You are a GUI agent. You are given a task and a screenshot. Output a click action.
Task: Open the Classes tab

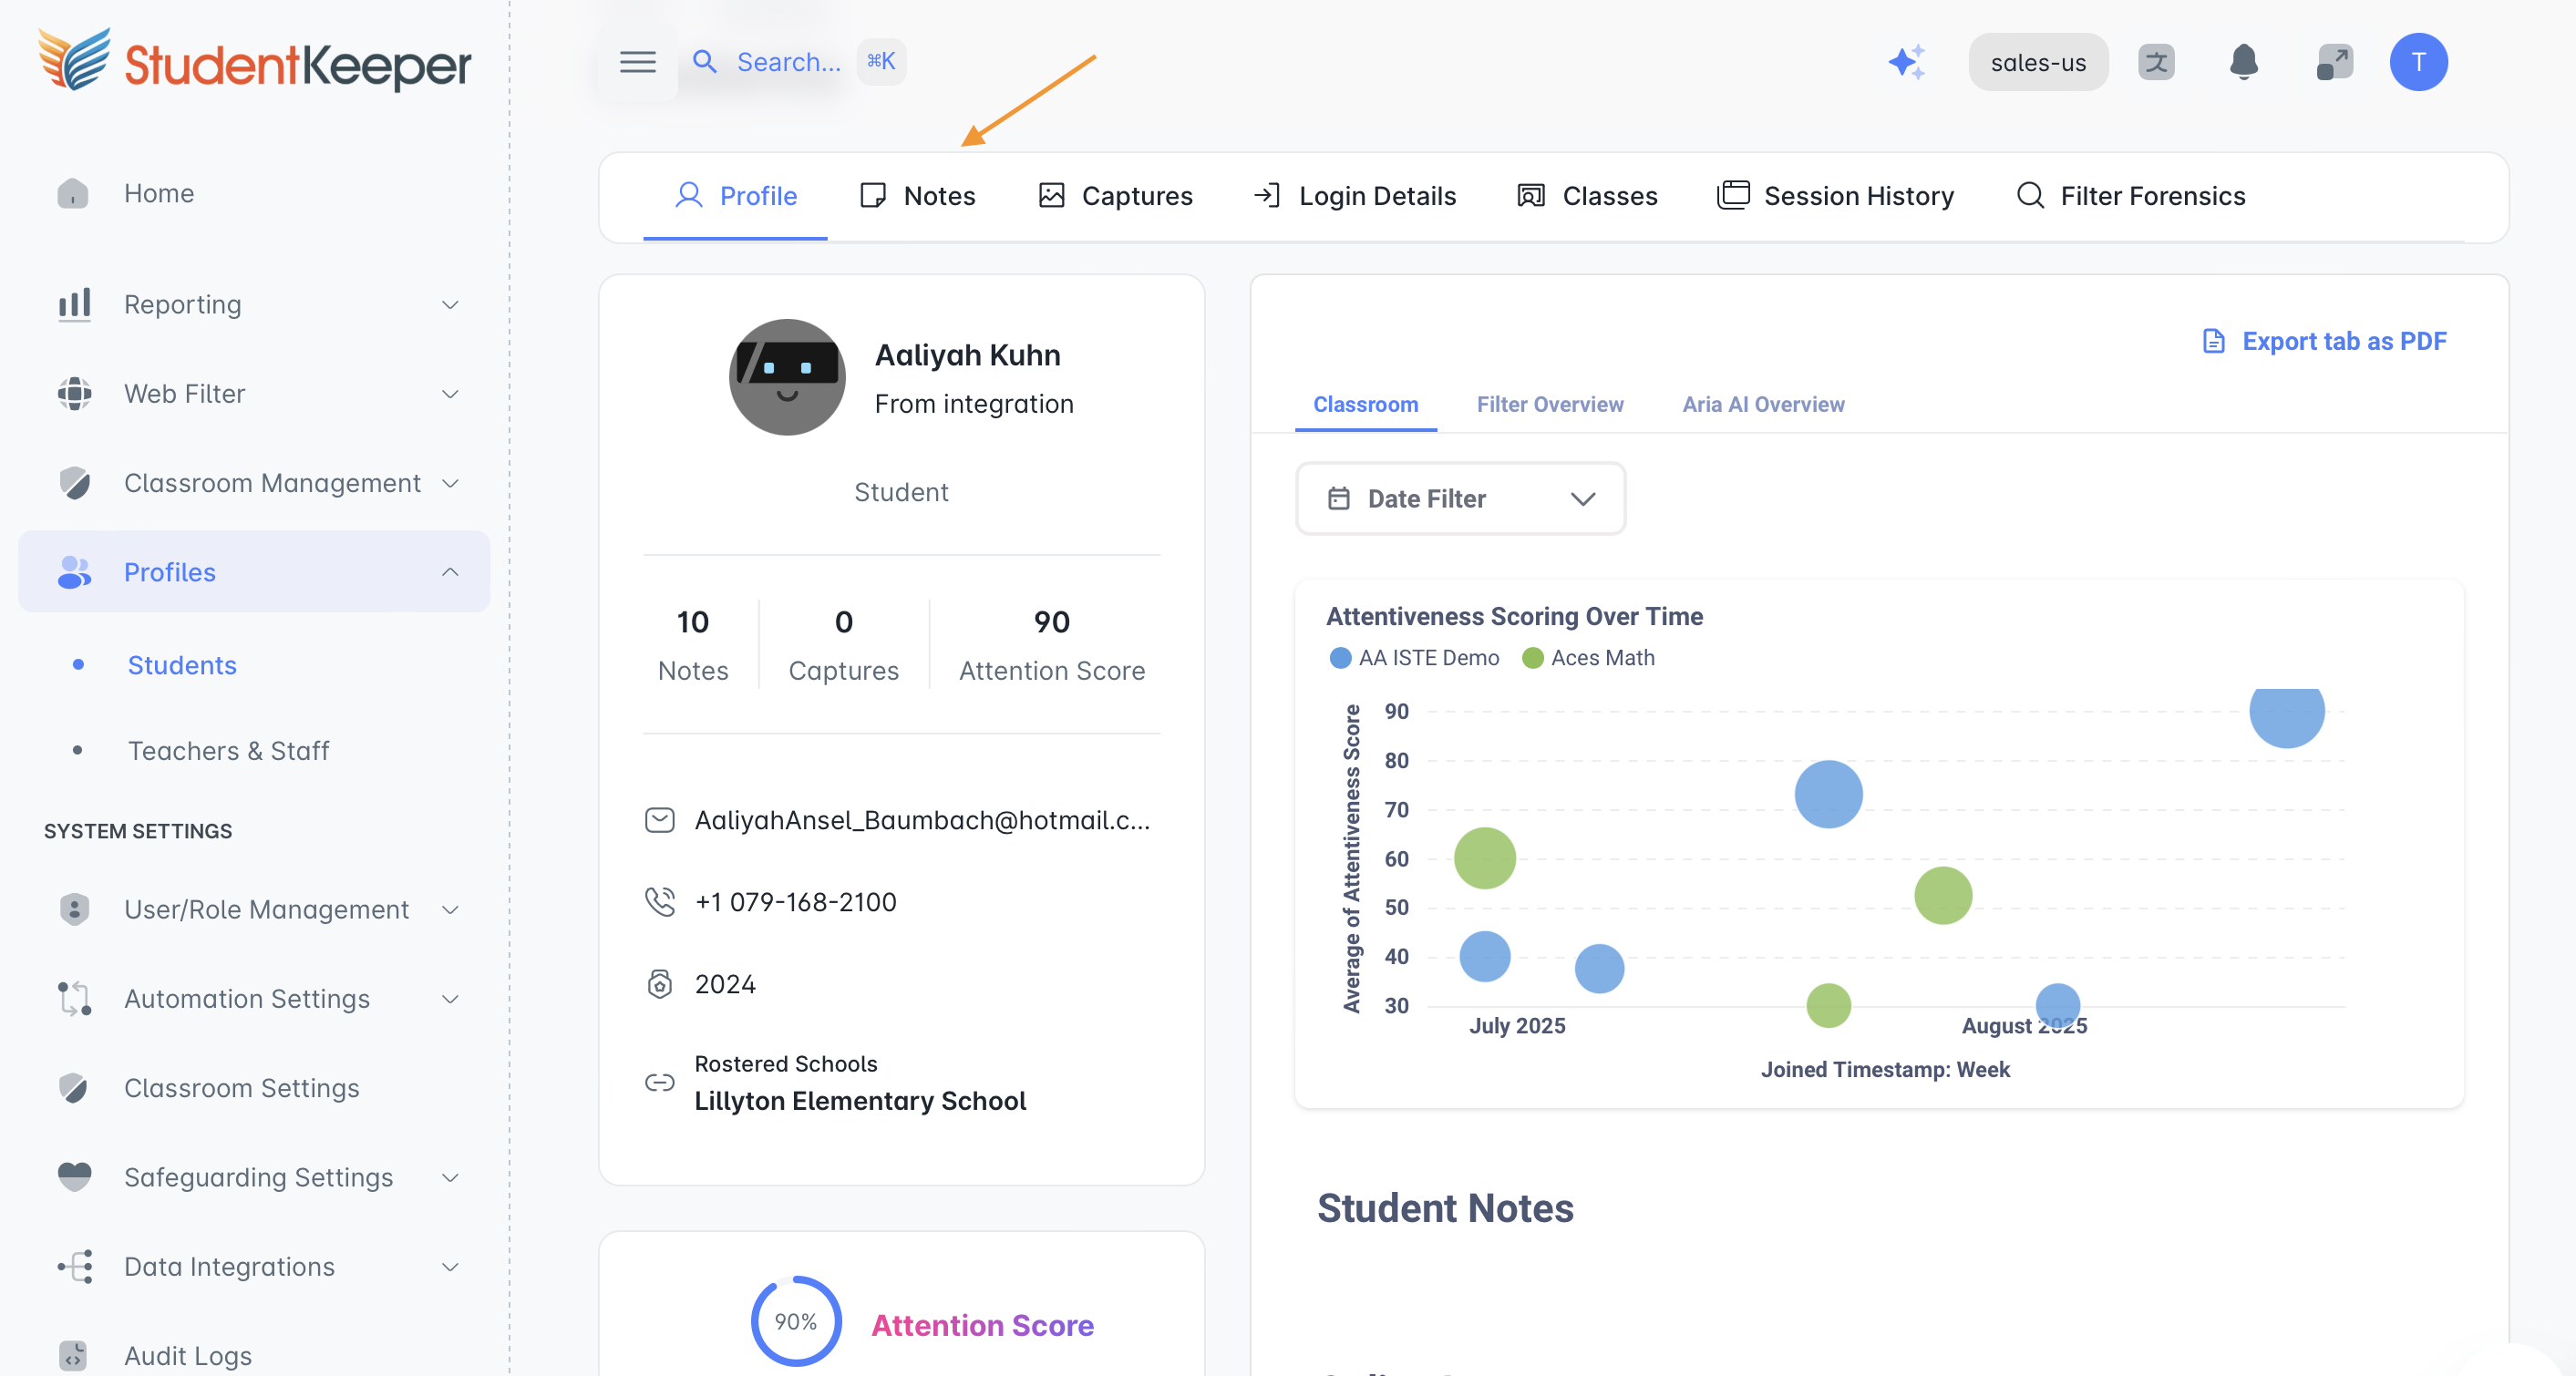(1587, 195)
